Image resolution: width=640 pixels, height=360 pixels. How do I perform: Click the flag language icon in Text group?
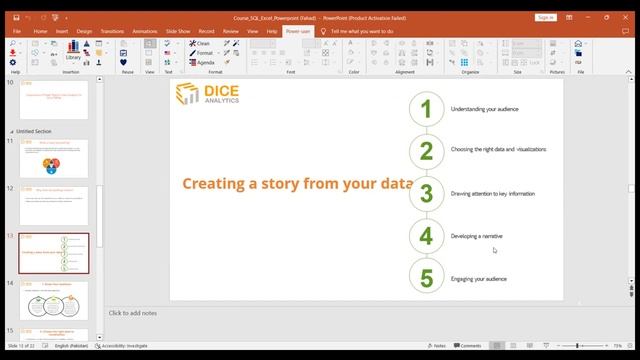coord(167,53)
